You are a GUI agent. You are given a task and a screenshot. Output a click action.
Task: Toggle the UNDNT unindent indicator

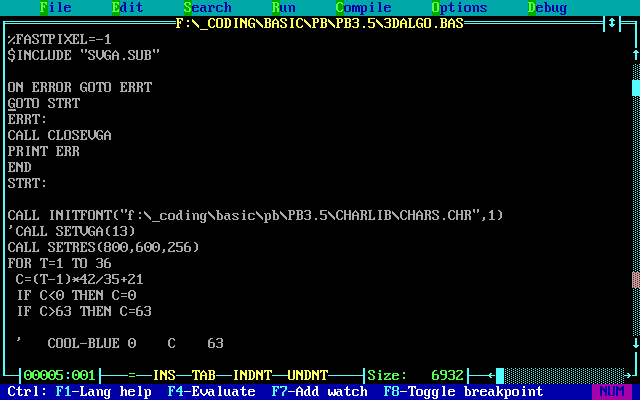308,375
